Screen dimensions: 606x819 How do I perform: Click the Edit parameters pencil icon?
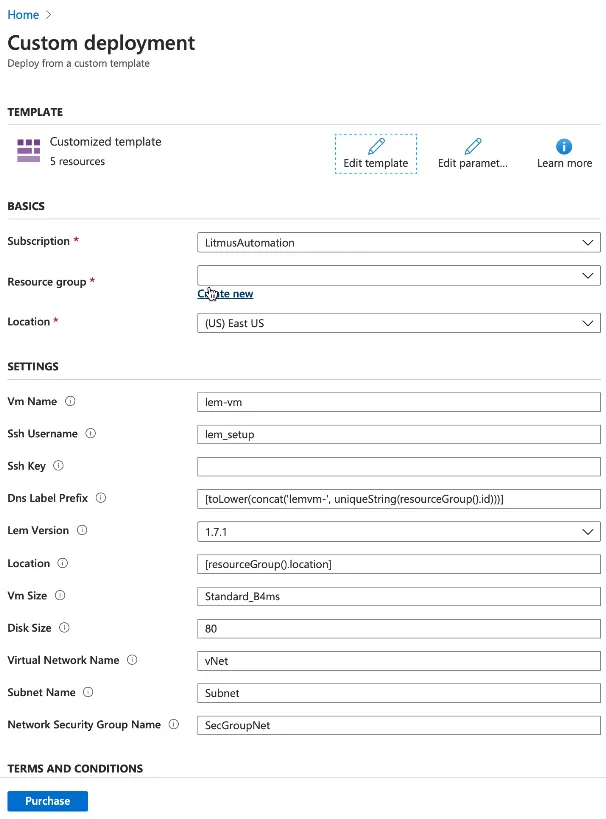pyautogui.click(x=473, y=146)
